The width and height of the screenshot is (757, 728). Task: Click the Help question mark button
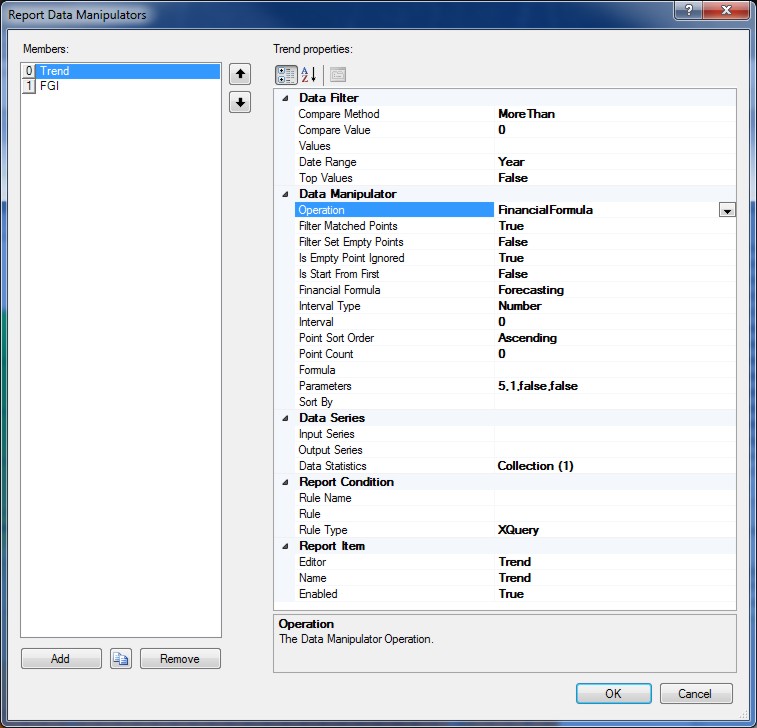687,12
